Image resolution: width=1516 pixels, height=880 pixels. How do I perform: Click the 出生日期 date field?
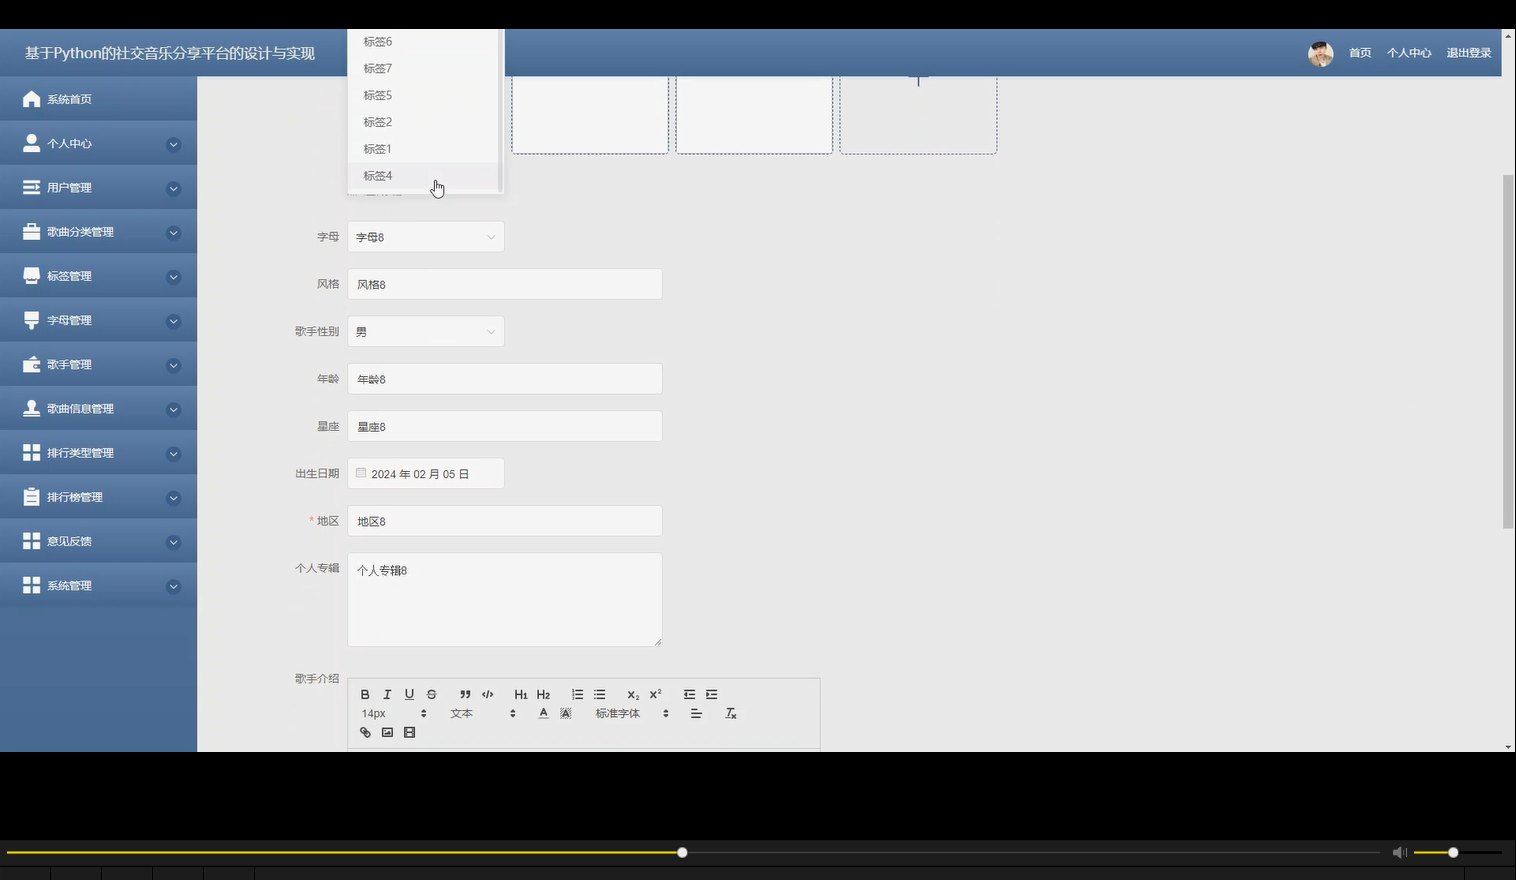tap(426, 474)
